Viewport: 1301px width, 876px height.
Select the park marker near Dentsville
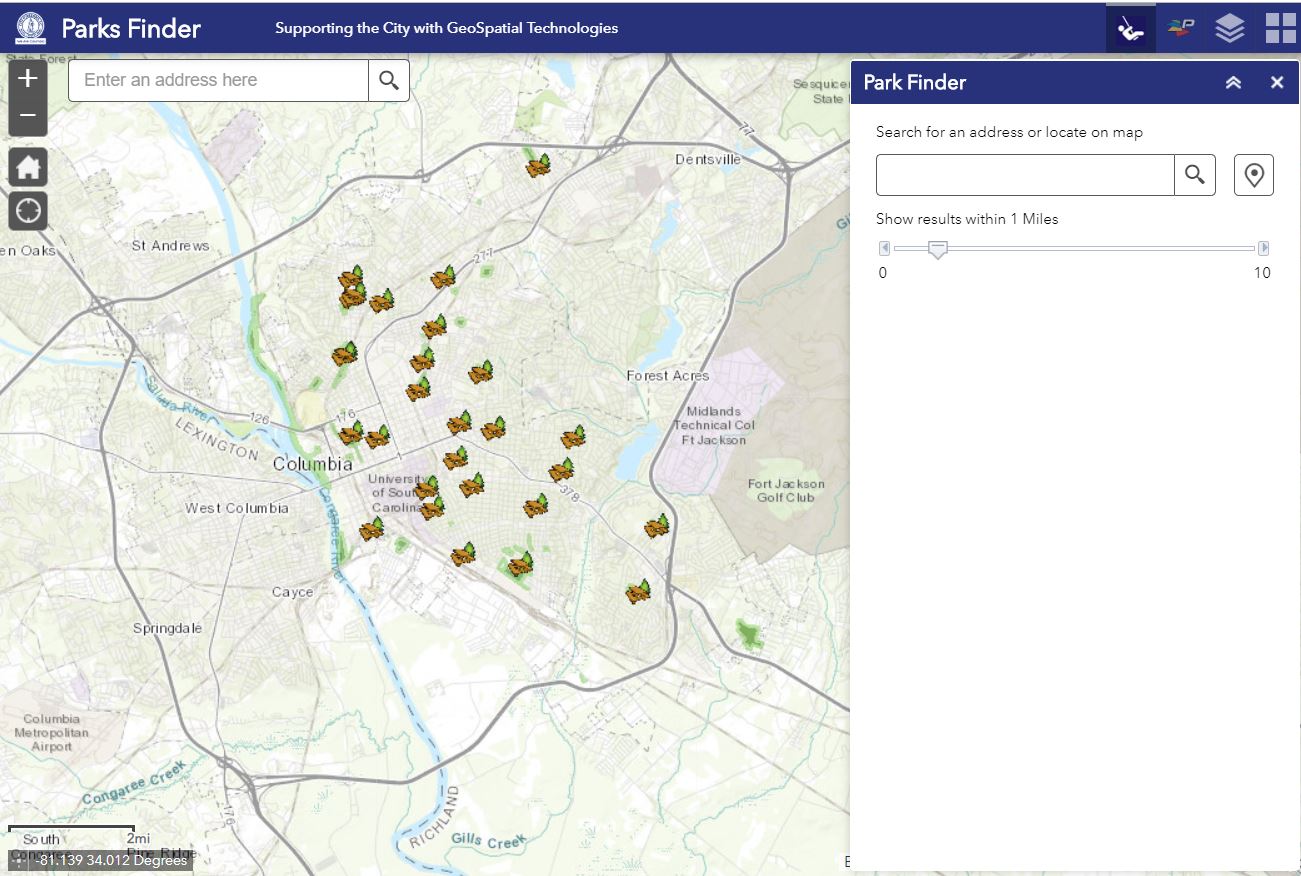click(539, 165)
